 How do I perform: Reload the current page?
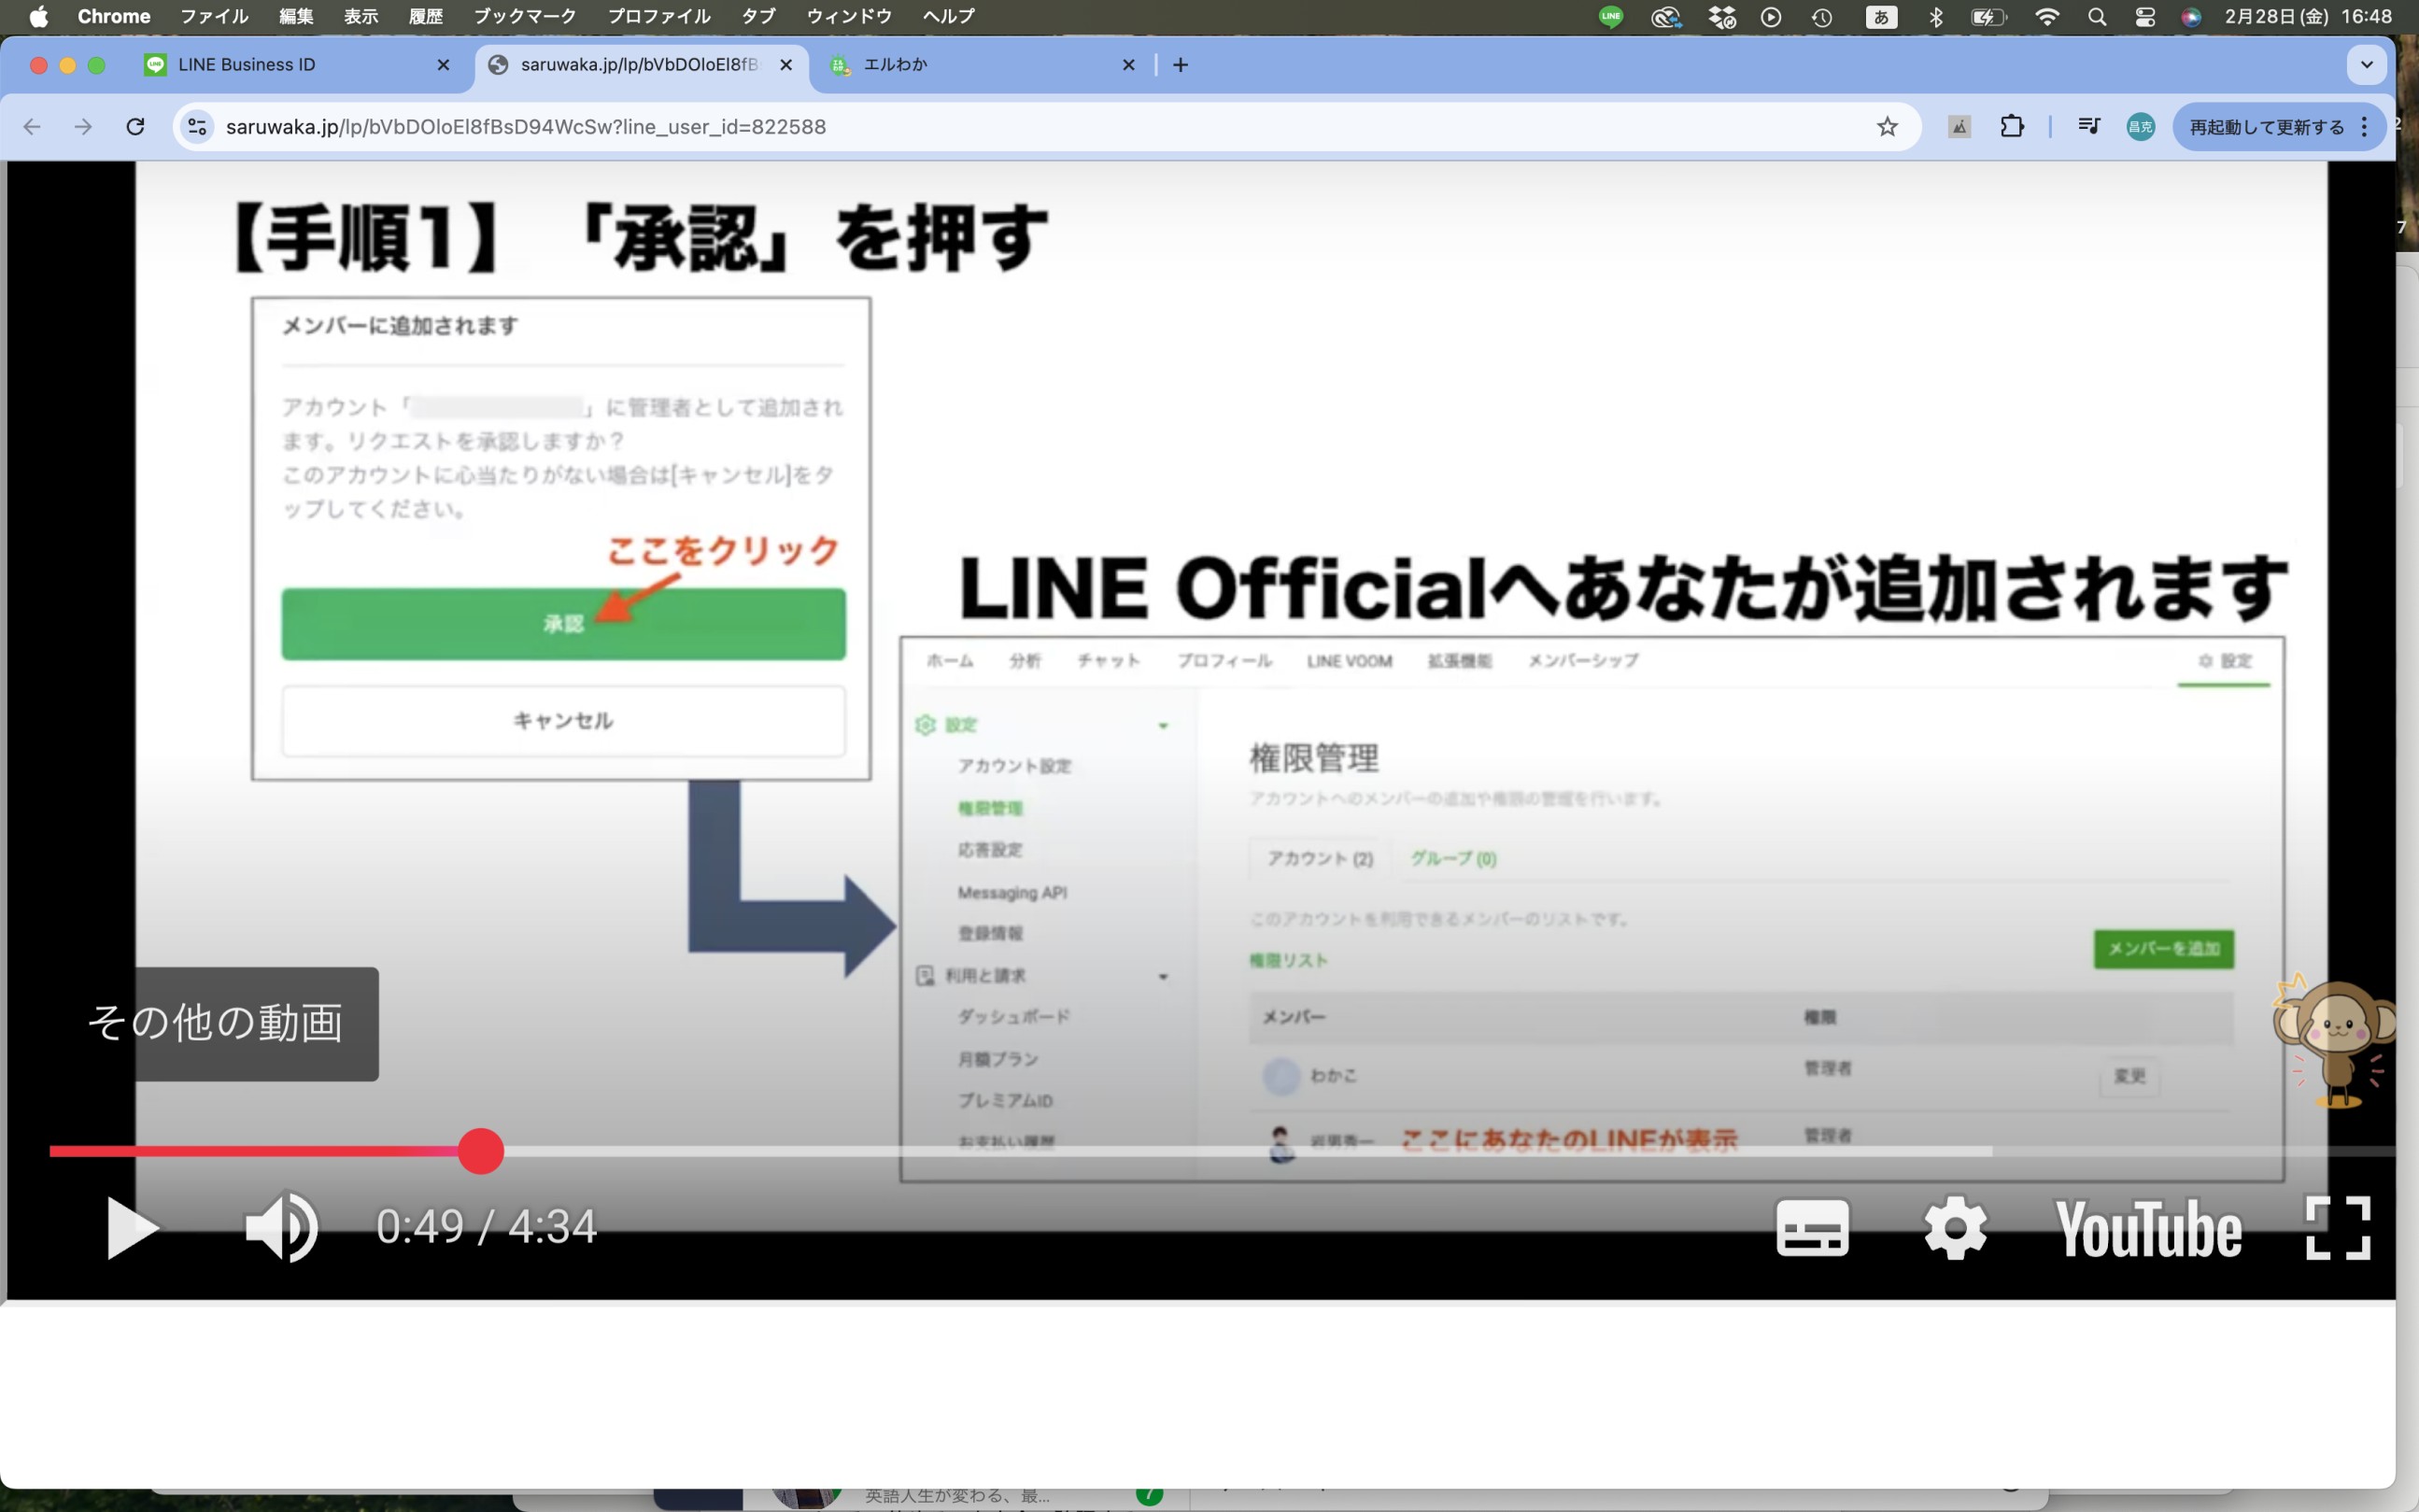pos(135,127)
